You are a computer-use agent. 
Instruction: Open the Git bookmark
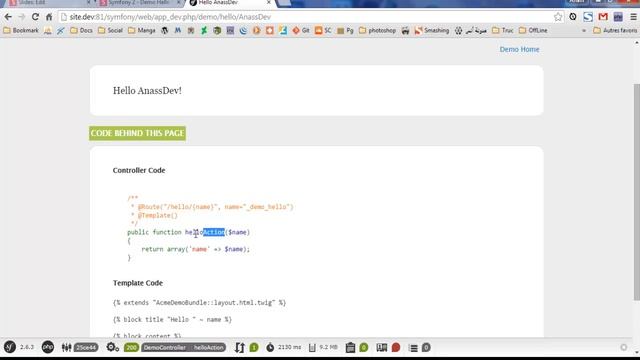coord(301,31)
